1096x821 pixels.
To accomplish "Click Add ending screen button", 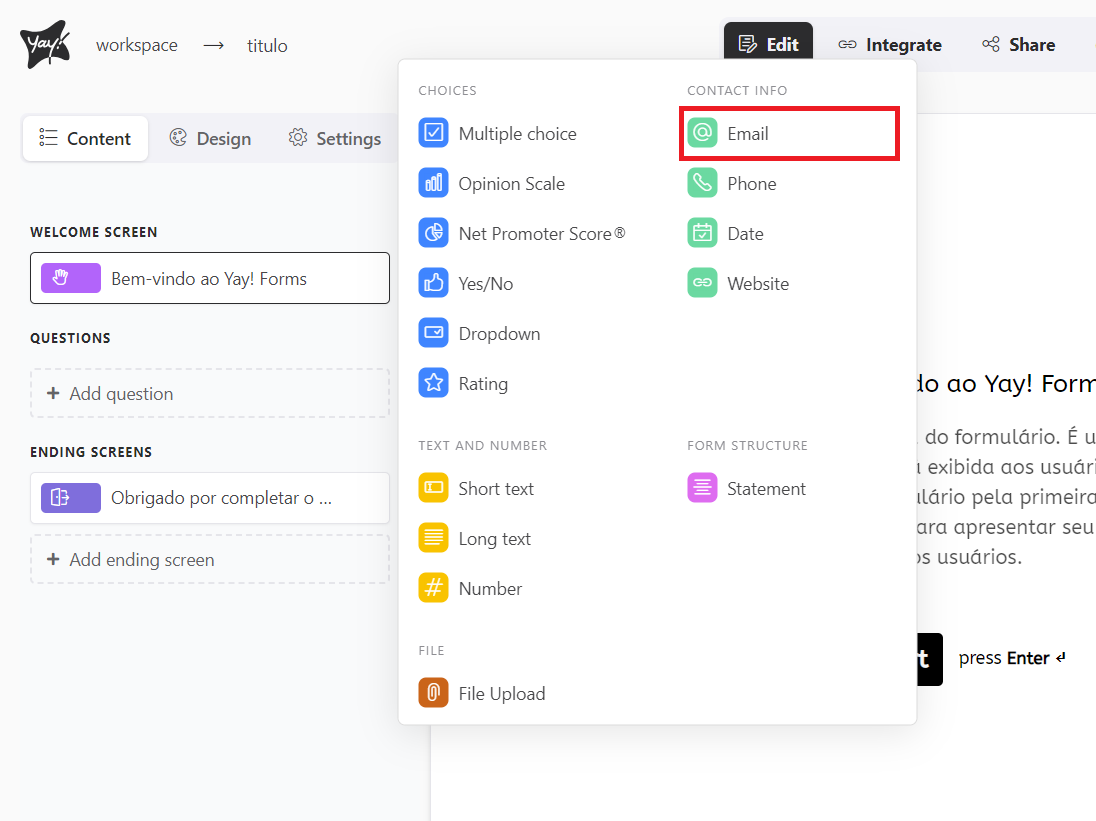I will click(x=210, y=560).
